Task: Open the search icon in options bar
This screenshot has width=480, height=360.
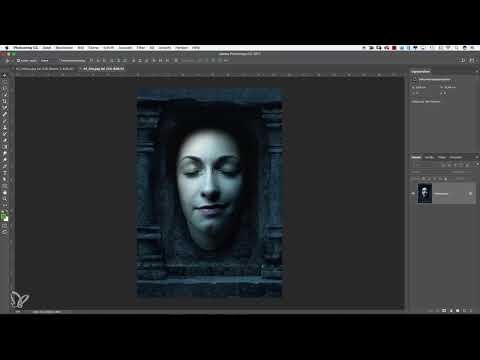Action: click(x=463, y=60)
